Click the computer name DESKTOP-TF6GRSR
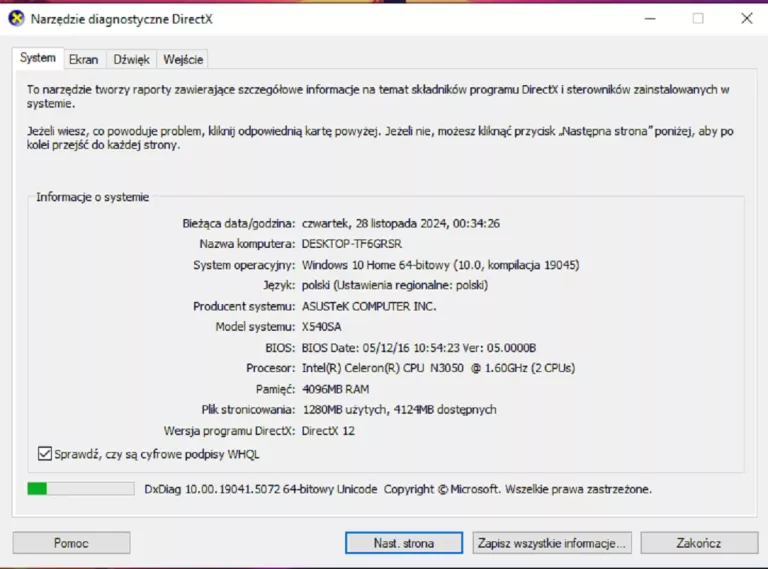Screen dimensions: 768x569 point(352,244)
